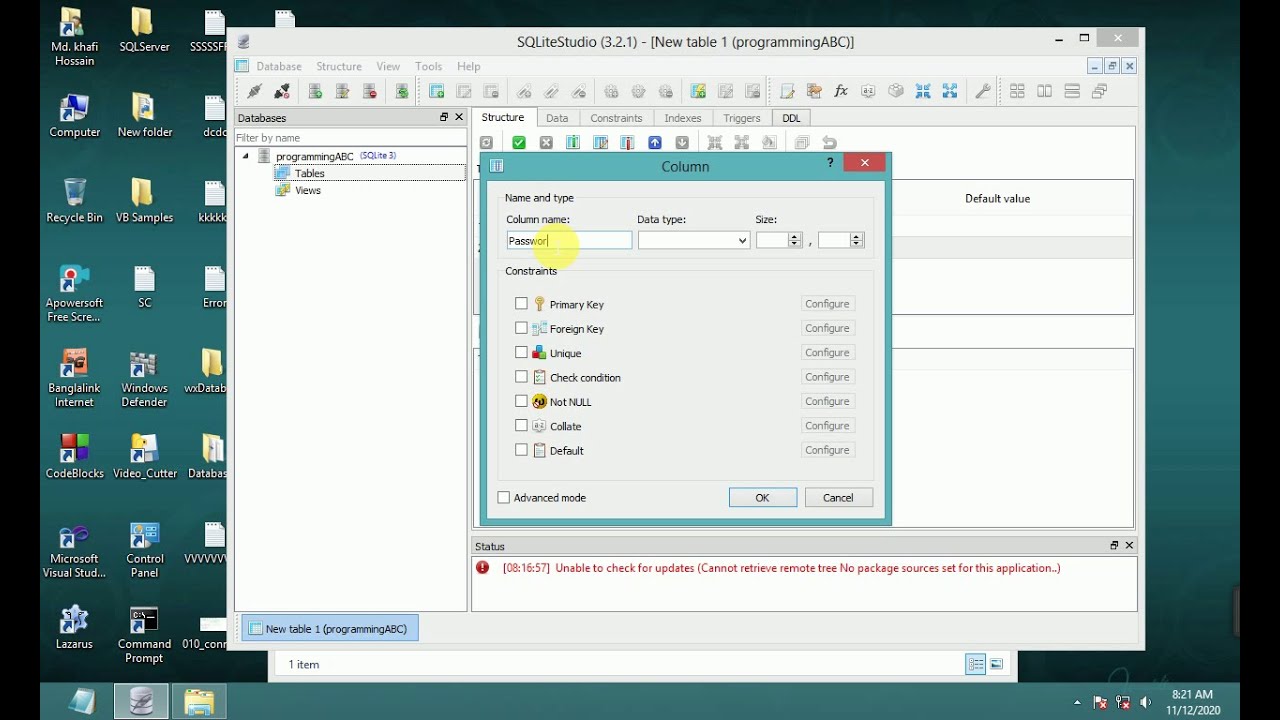Open the collations editor a-z icon
This screenshot has width=1280, height=720.
[868, 91]
